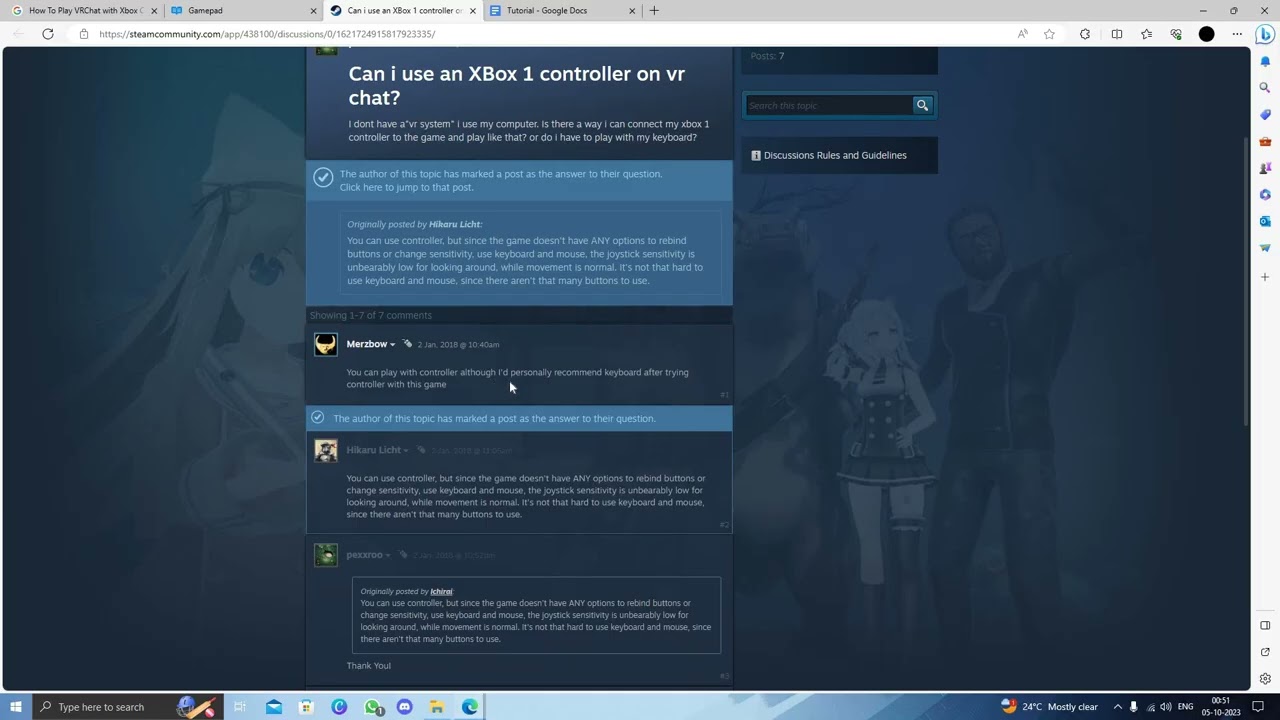Expand pexxroo's user dropdown arrow
This screenshot has width=1280, height=720.
click(x=388, y=556)
